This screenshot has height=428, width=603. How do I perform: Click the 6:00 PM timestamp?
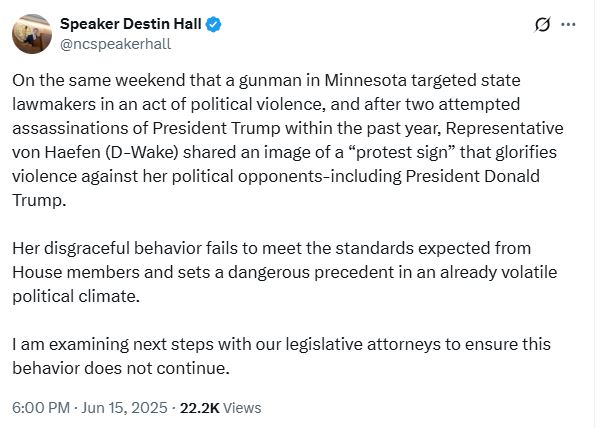coord(41,408)
